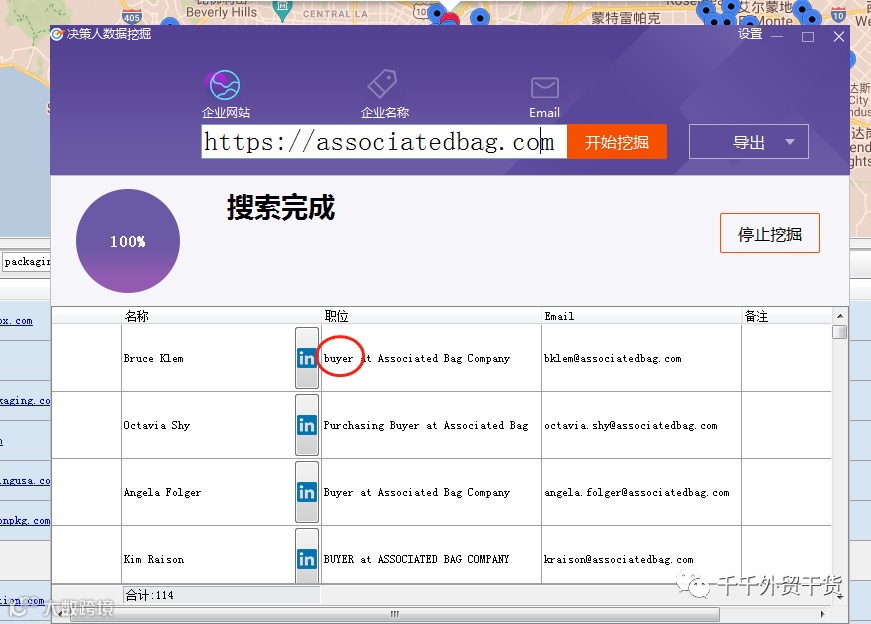
Task: Open the 设置 settings menu
Action: tap(750, 34)
